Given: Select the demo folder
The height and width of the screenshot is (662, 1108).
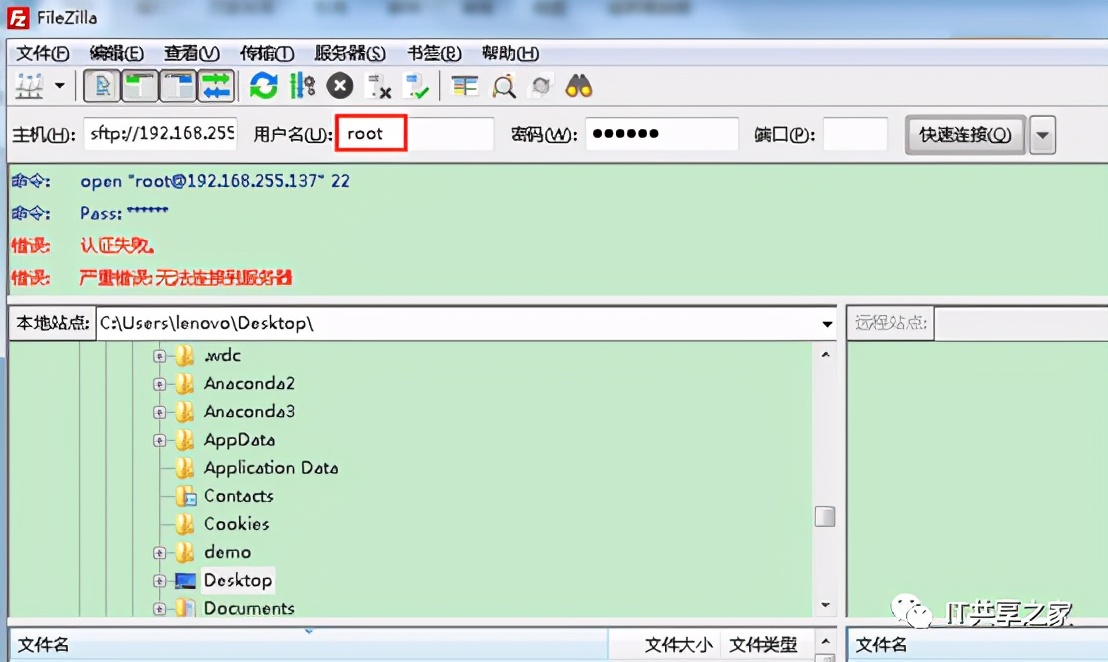Looking at the screenshot, I should tap(227, 552).
